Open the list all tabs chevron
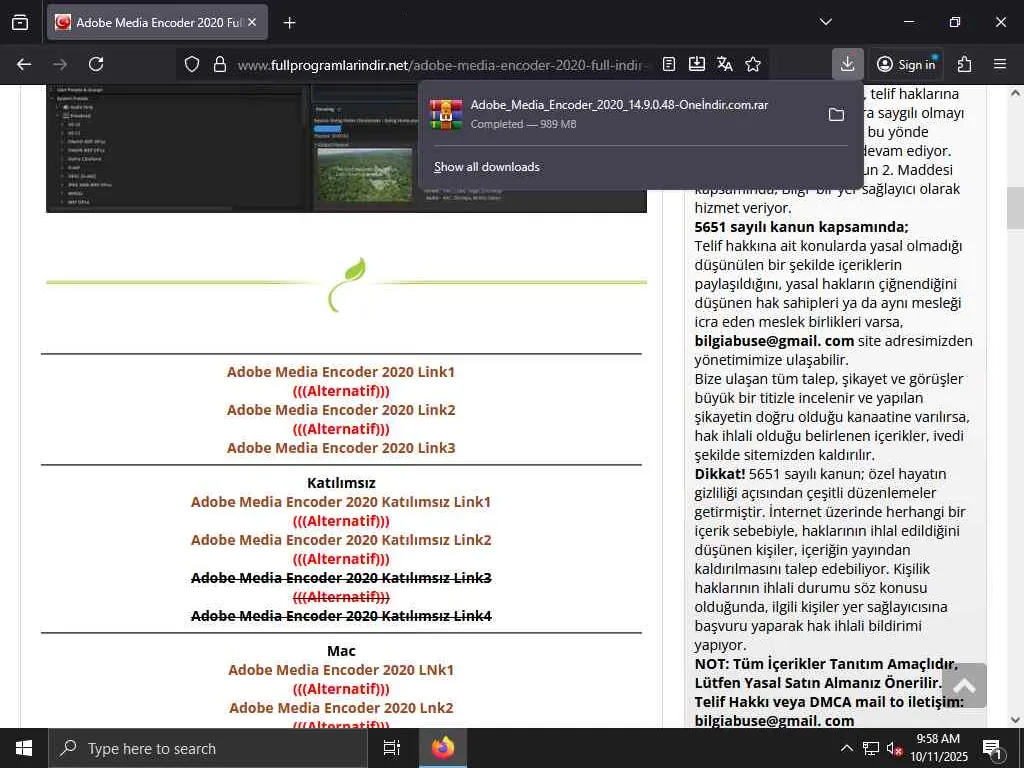Screen dimensions: 1024x768 825,22
